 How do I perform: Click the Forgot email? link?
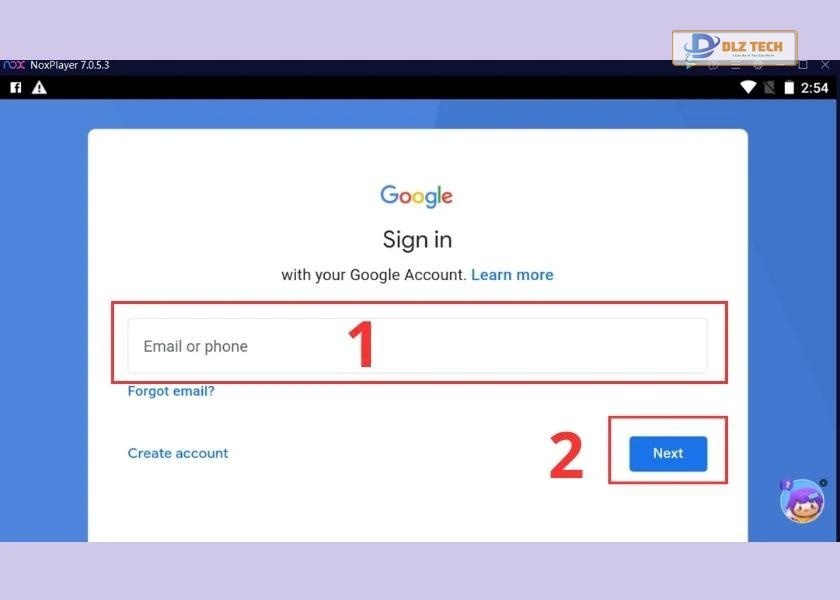(x=171, y=391)
